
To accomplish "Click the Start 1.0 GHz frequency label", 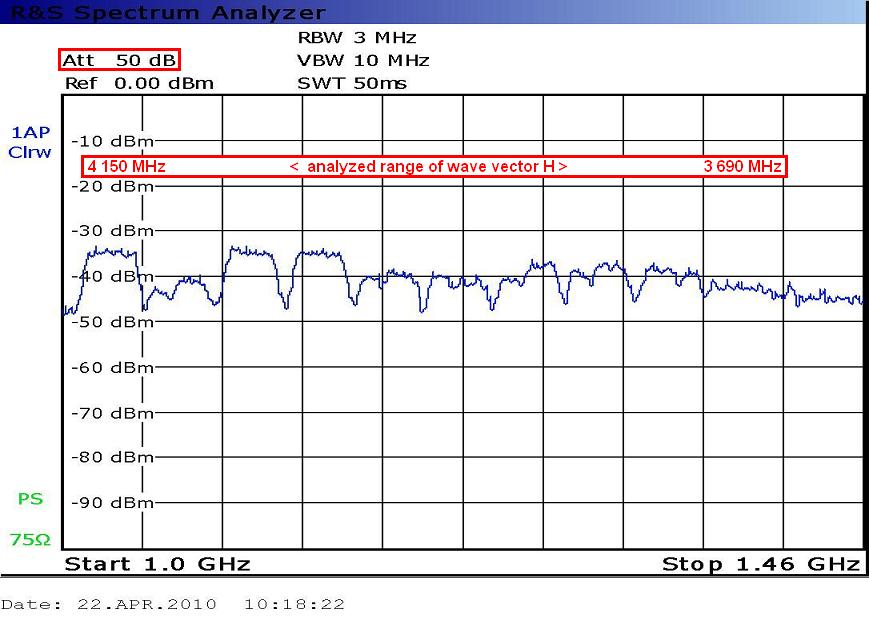I will [157, 564].
